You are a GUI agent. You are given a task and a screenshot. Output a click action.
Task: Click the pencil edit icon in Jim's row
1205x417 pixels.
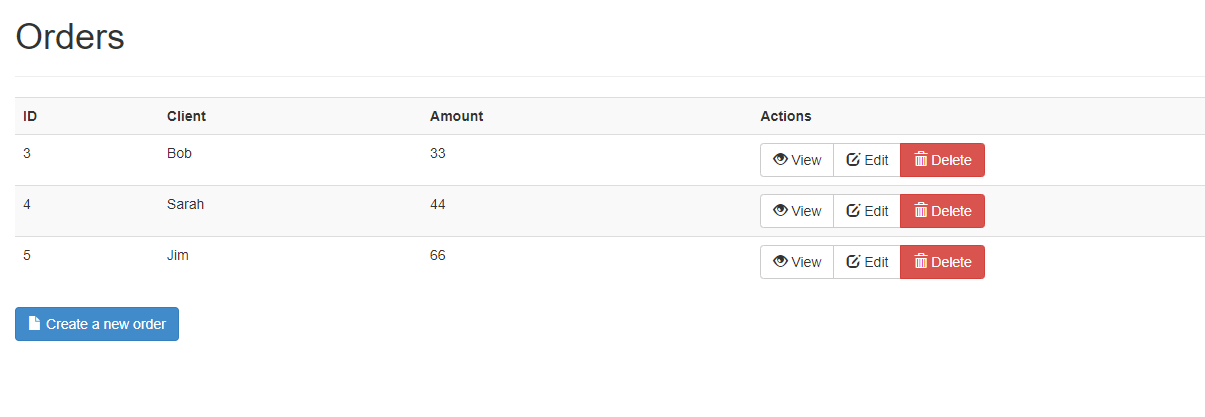point(853,261)
